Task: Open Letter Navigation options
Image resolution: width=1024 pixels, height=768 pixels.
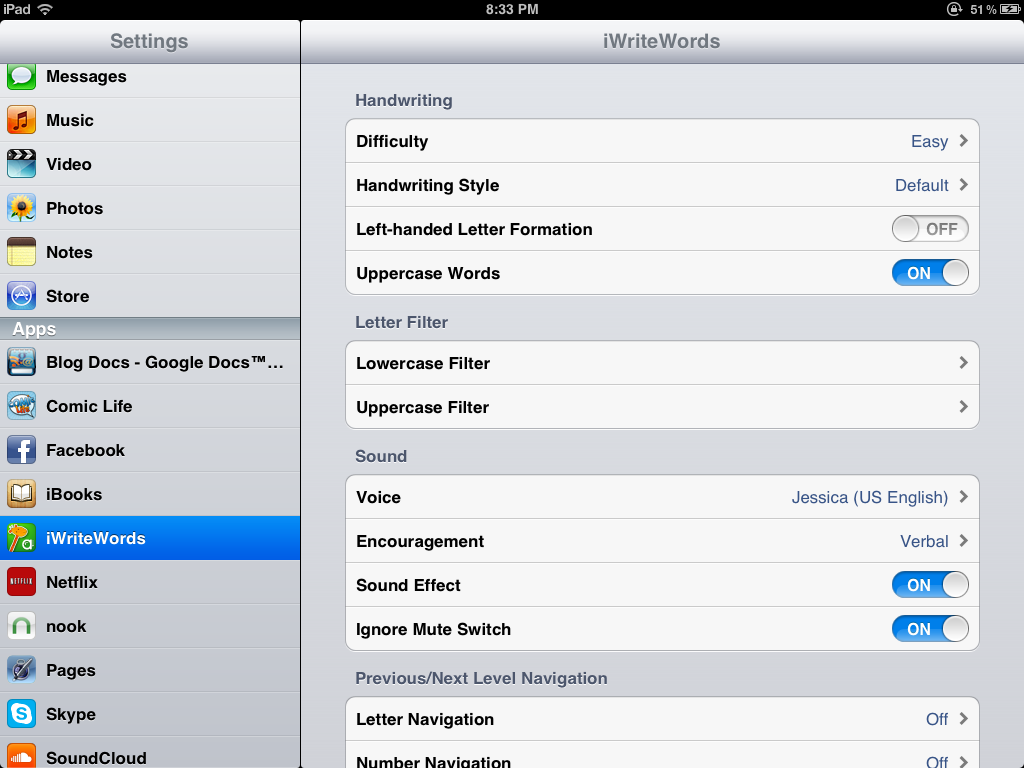Action: click(662, 719)
